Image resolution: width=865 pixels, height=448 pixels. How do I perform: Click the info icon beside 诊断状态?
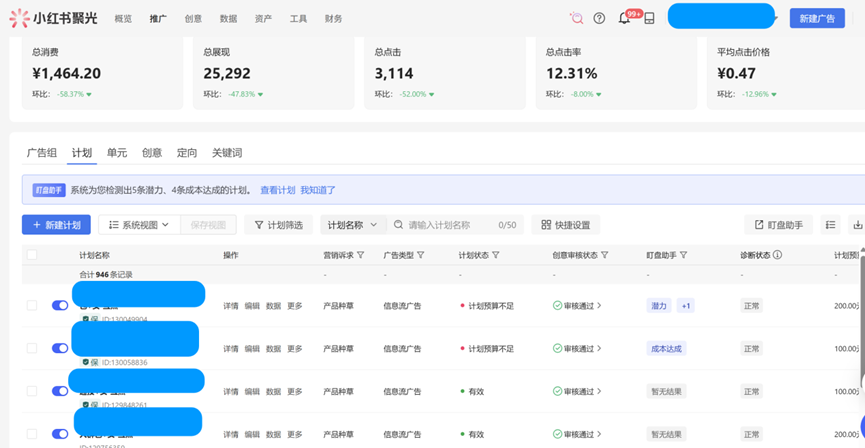(778, 255)
